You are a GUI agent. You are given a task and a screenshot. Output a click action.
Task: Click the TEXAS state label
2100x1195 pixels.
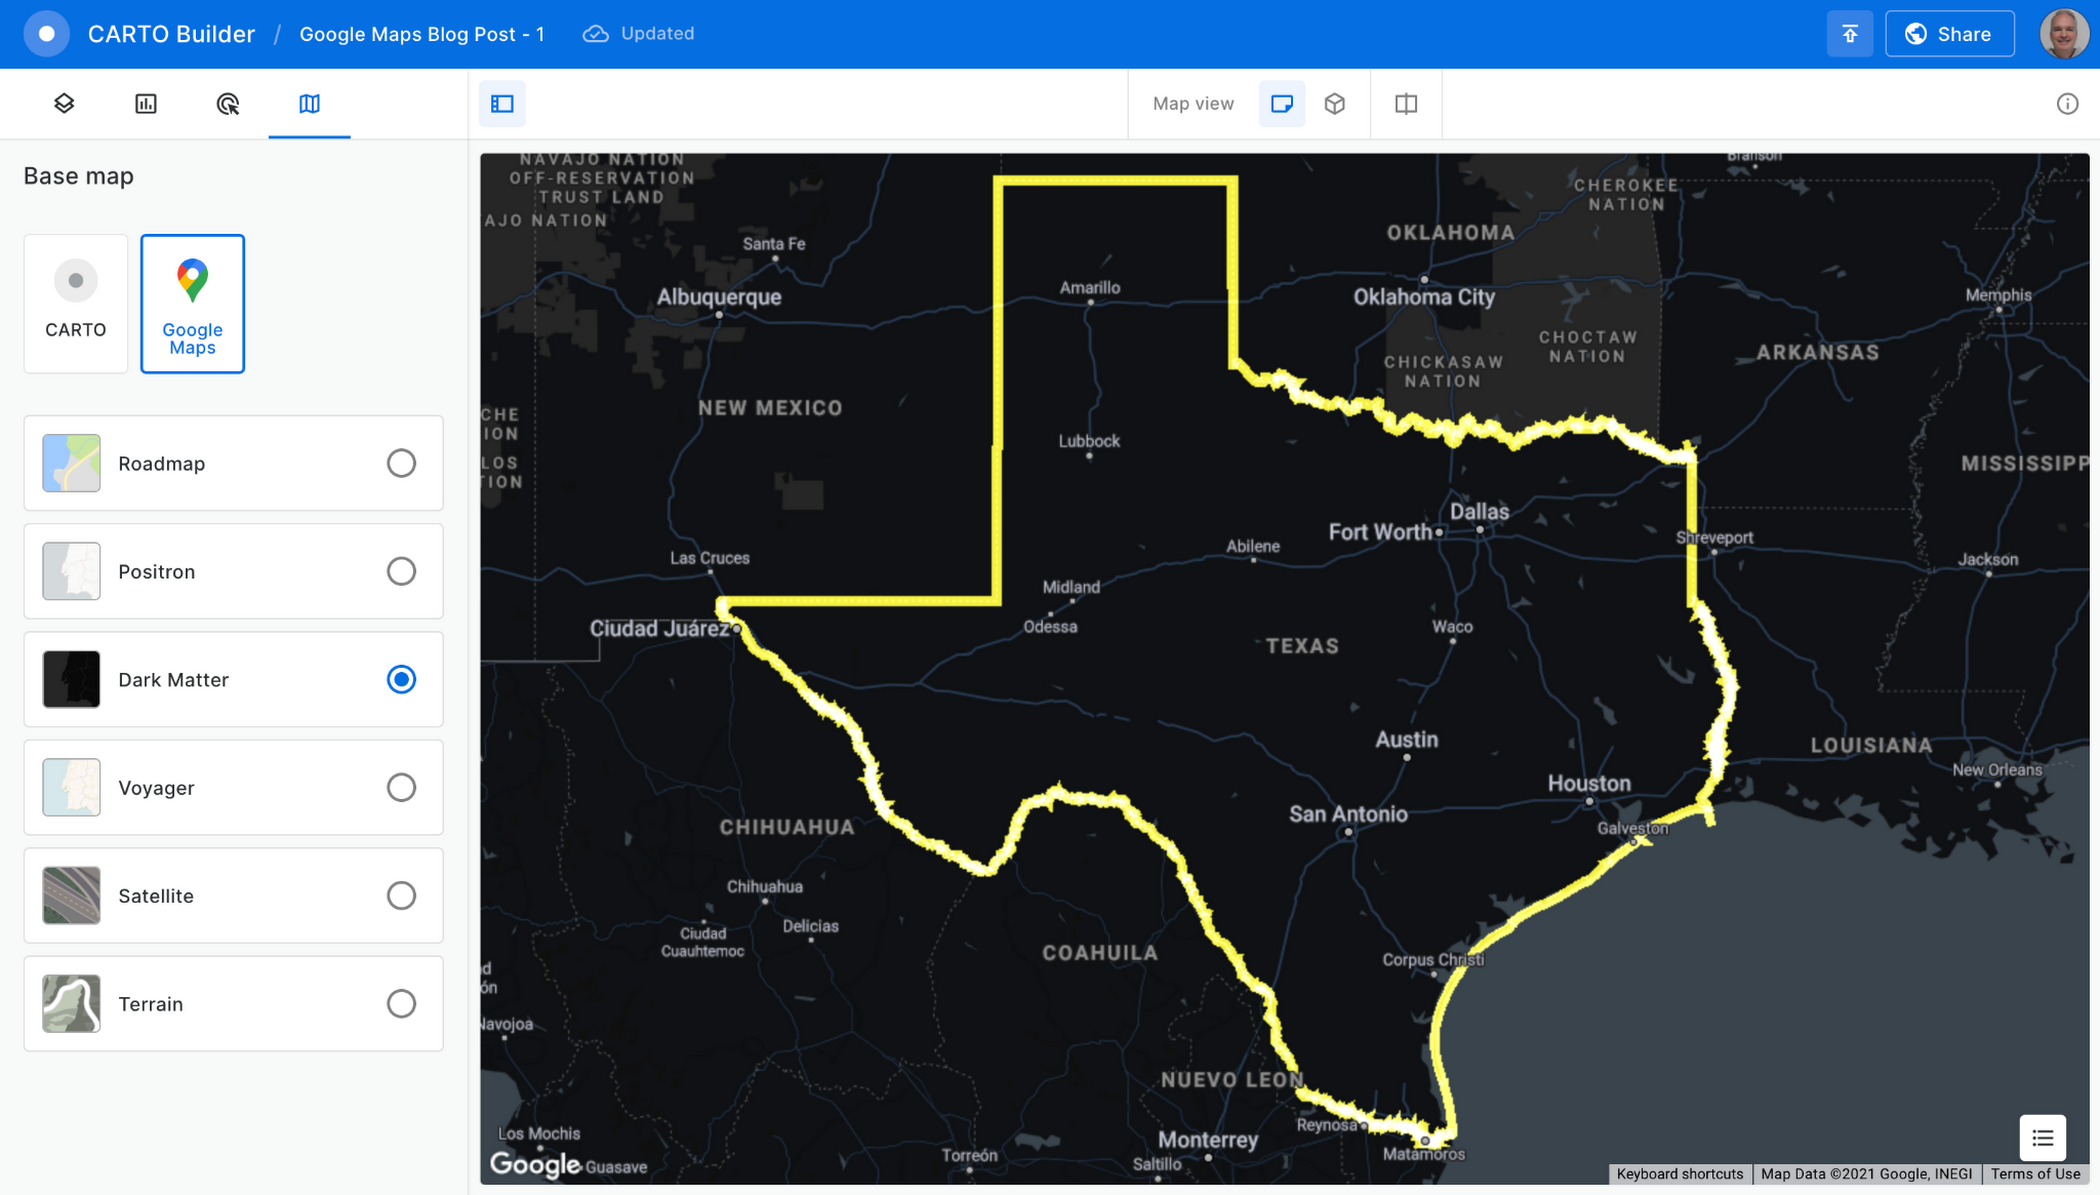click(1302, 646)
